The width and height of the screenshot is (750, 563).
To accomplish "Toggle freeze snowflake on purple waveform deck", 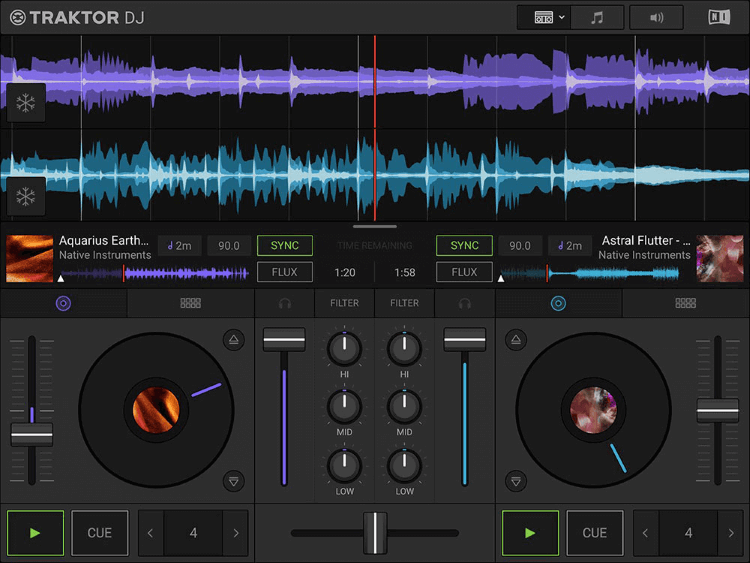I will 26,102.
